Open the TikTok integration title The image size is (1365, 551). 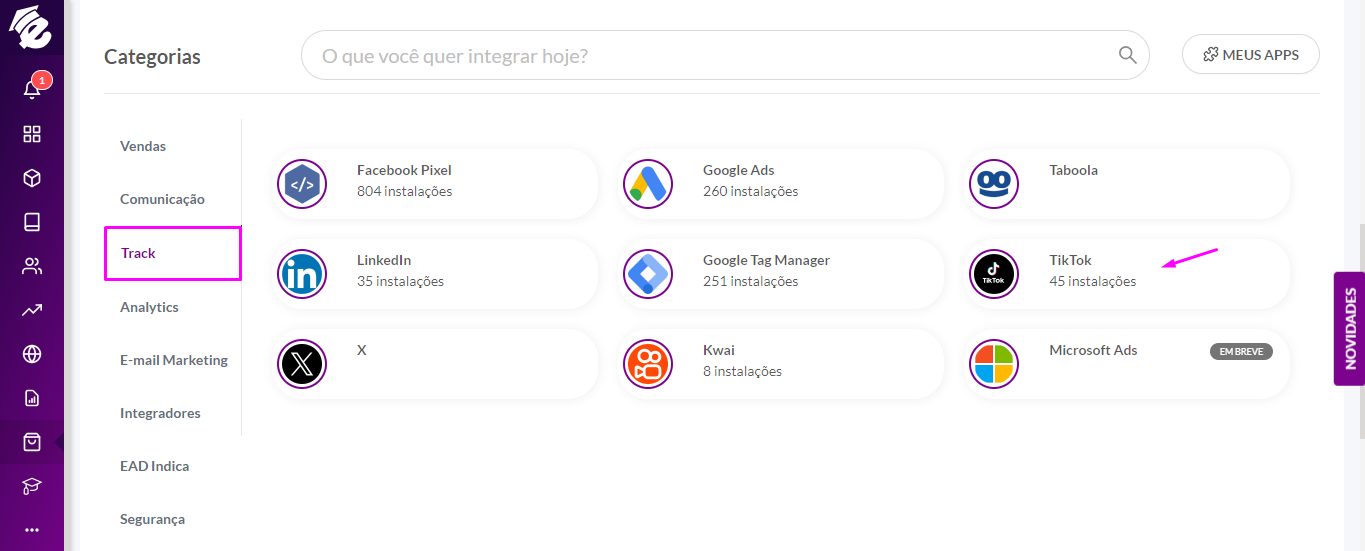(x=1070, y=260)
